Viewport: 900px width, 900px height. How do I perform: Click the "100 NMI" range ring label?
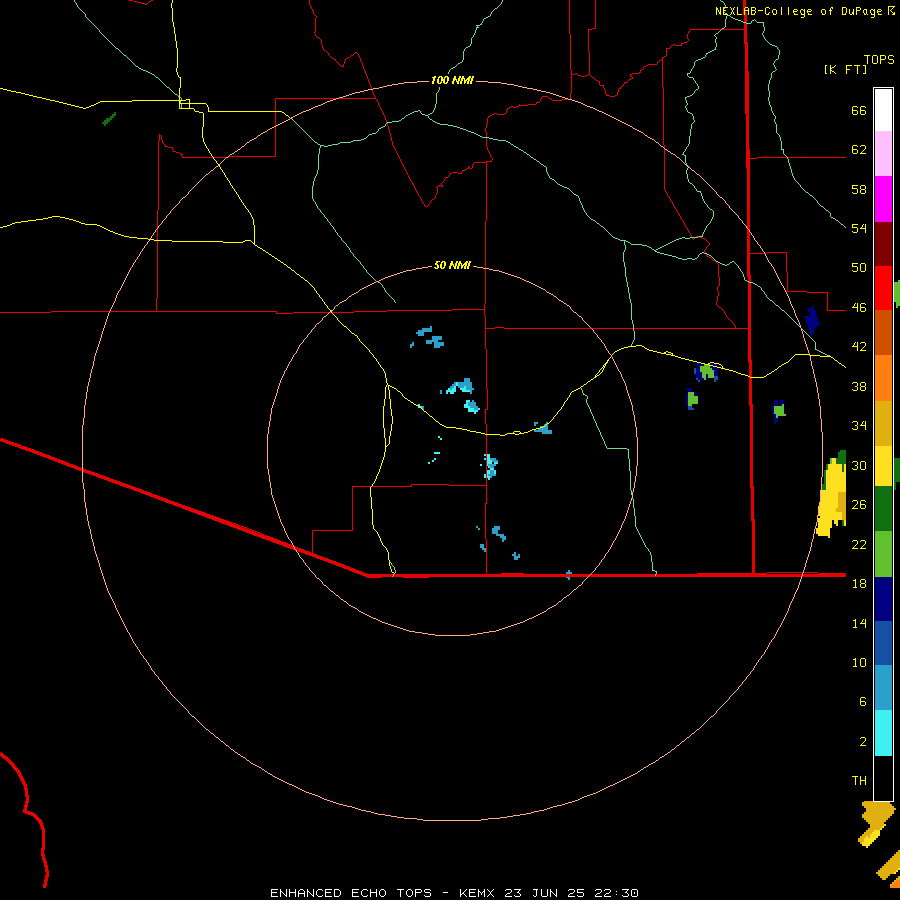click(x=452, y=80)
